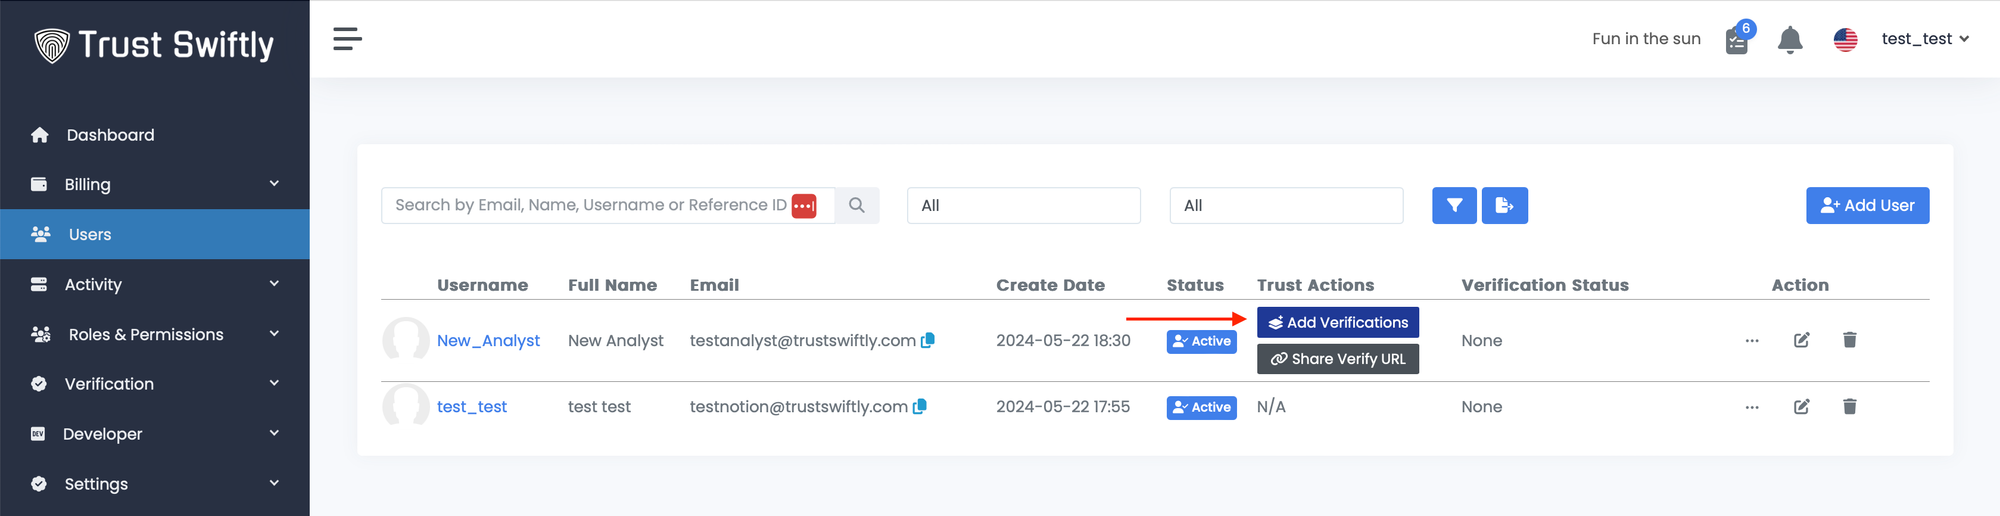Open the notifications bell
The width and height of the screenshot is (2000, 516).
click(x=1789, y=40)
